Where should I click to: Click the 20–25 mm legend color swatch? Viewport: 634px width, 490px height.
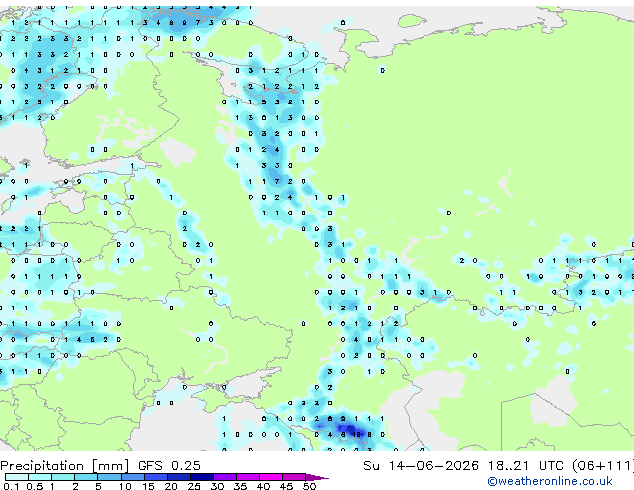point(178,477)
